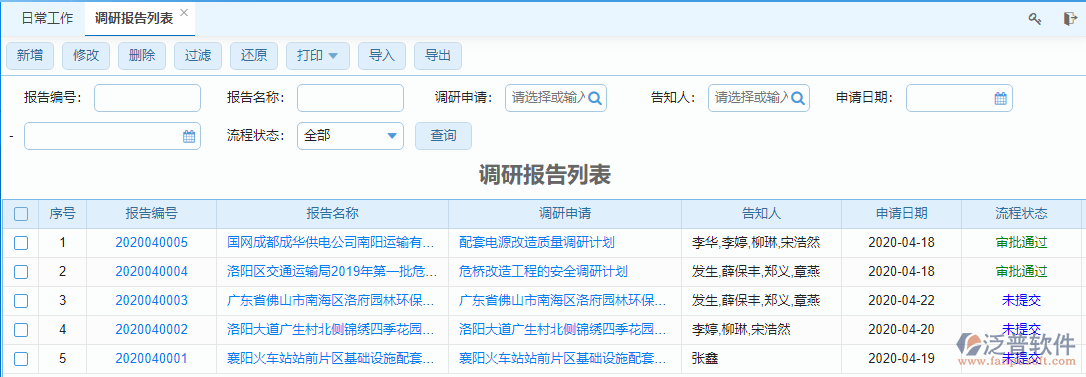The width and height of the screenshot is (1086, 377).
Task: Expand the 流程状态 combo box
Action: 350,136
